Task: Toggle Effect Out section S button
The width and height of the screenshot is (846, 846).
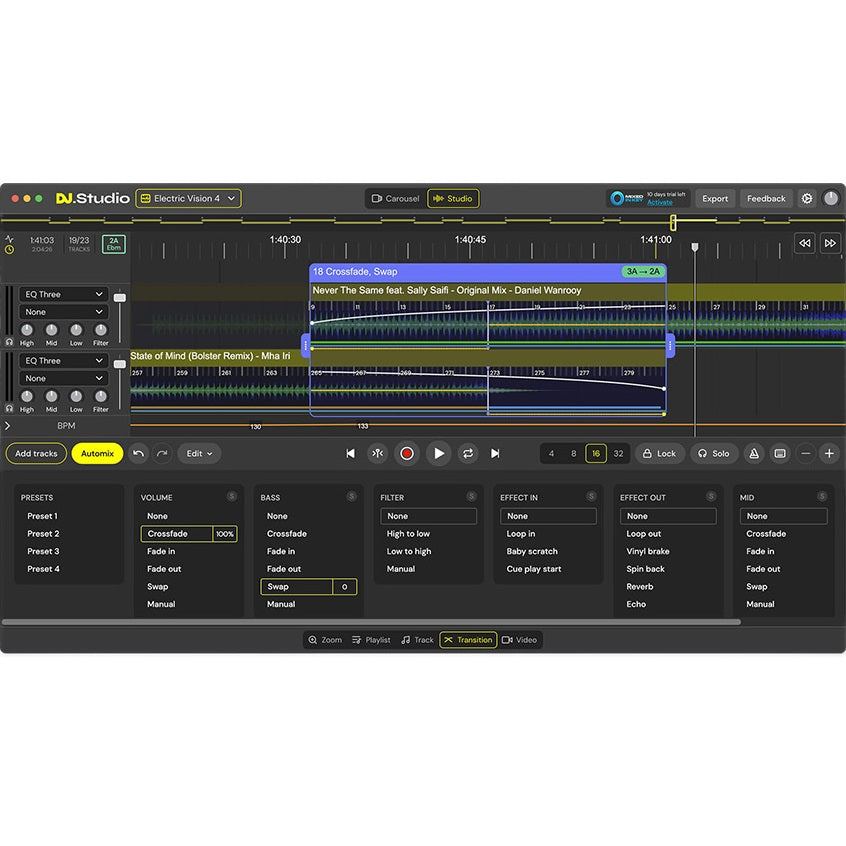Action: 711,496
